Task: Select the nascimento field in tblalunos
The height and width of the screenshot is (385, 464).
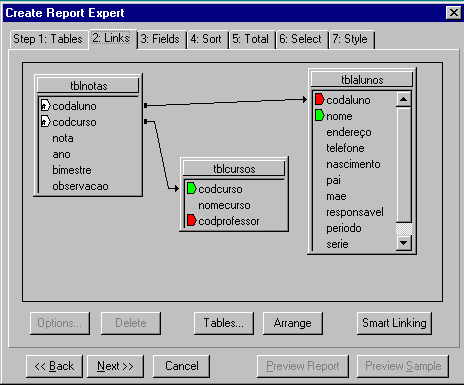Action: pyautogui.click(x=353, y=164)
